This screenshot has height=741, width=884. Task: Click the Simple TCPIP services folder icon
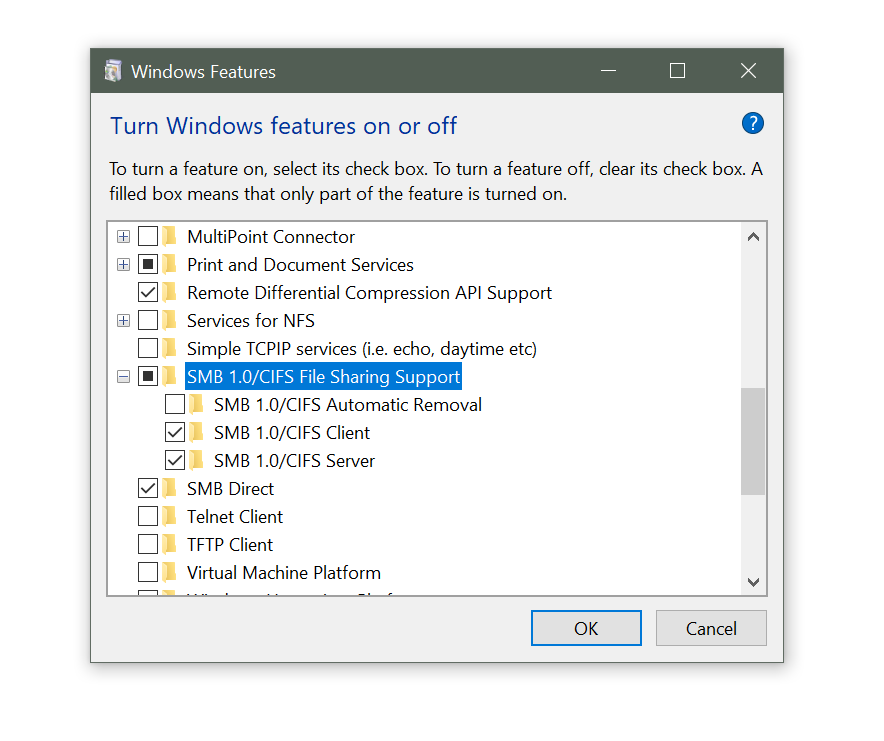[170, 349]
